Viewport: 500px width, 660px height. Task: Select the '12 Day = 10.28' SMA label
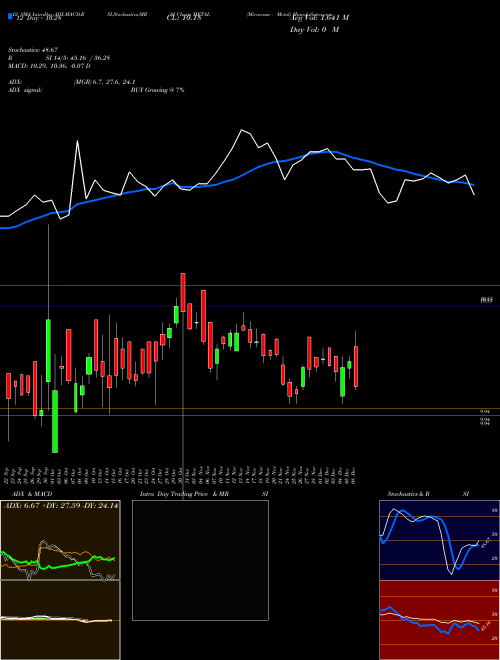[x=39, y=18]
